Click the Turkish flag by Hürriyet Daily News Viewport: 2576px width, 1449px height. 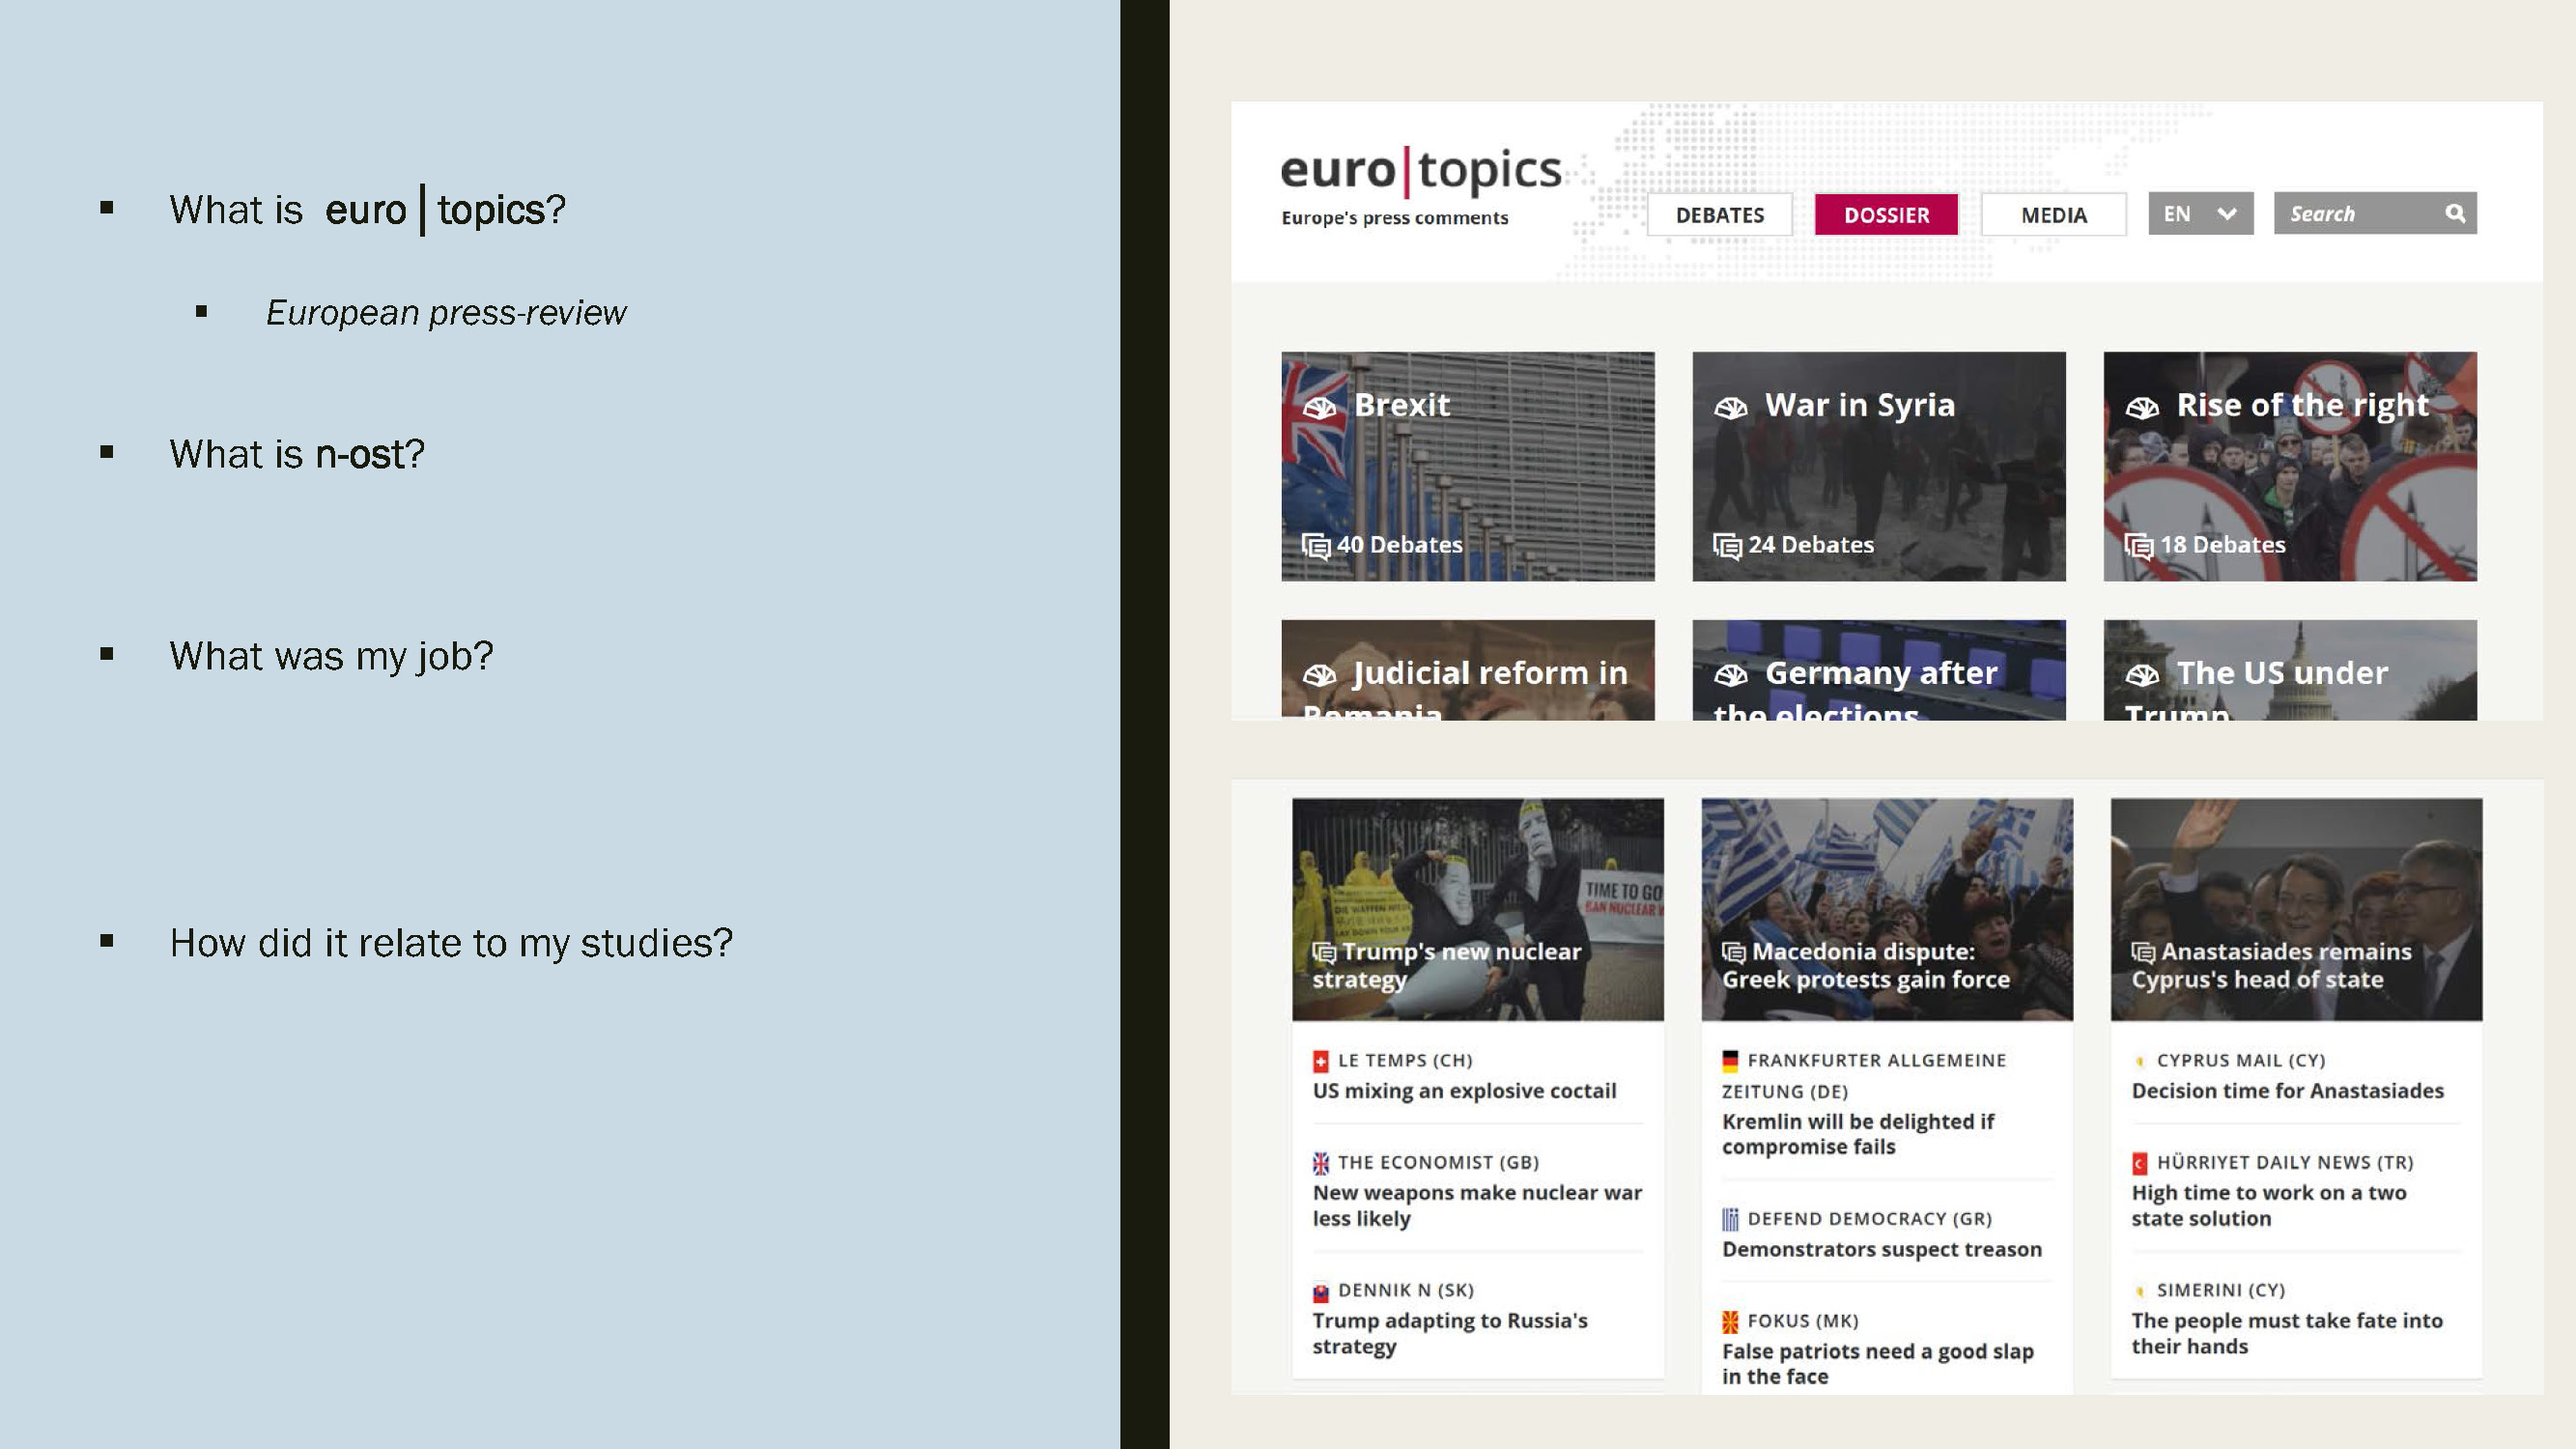click(2139, 1163)
